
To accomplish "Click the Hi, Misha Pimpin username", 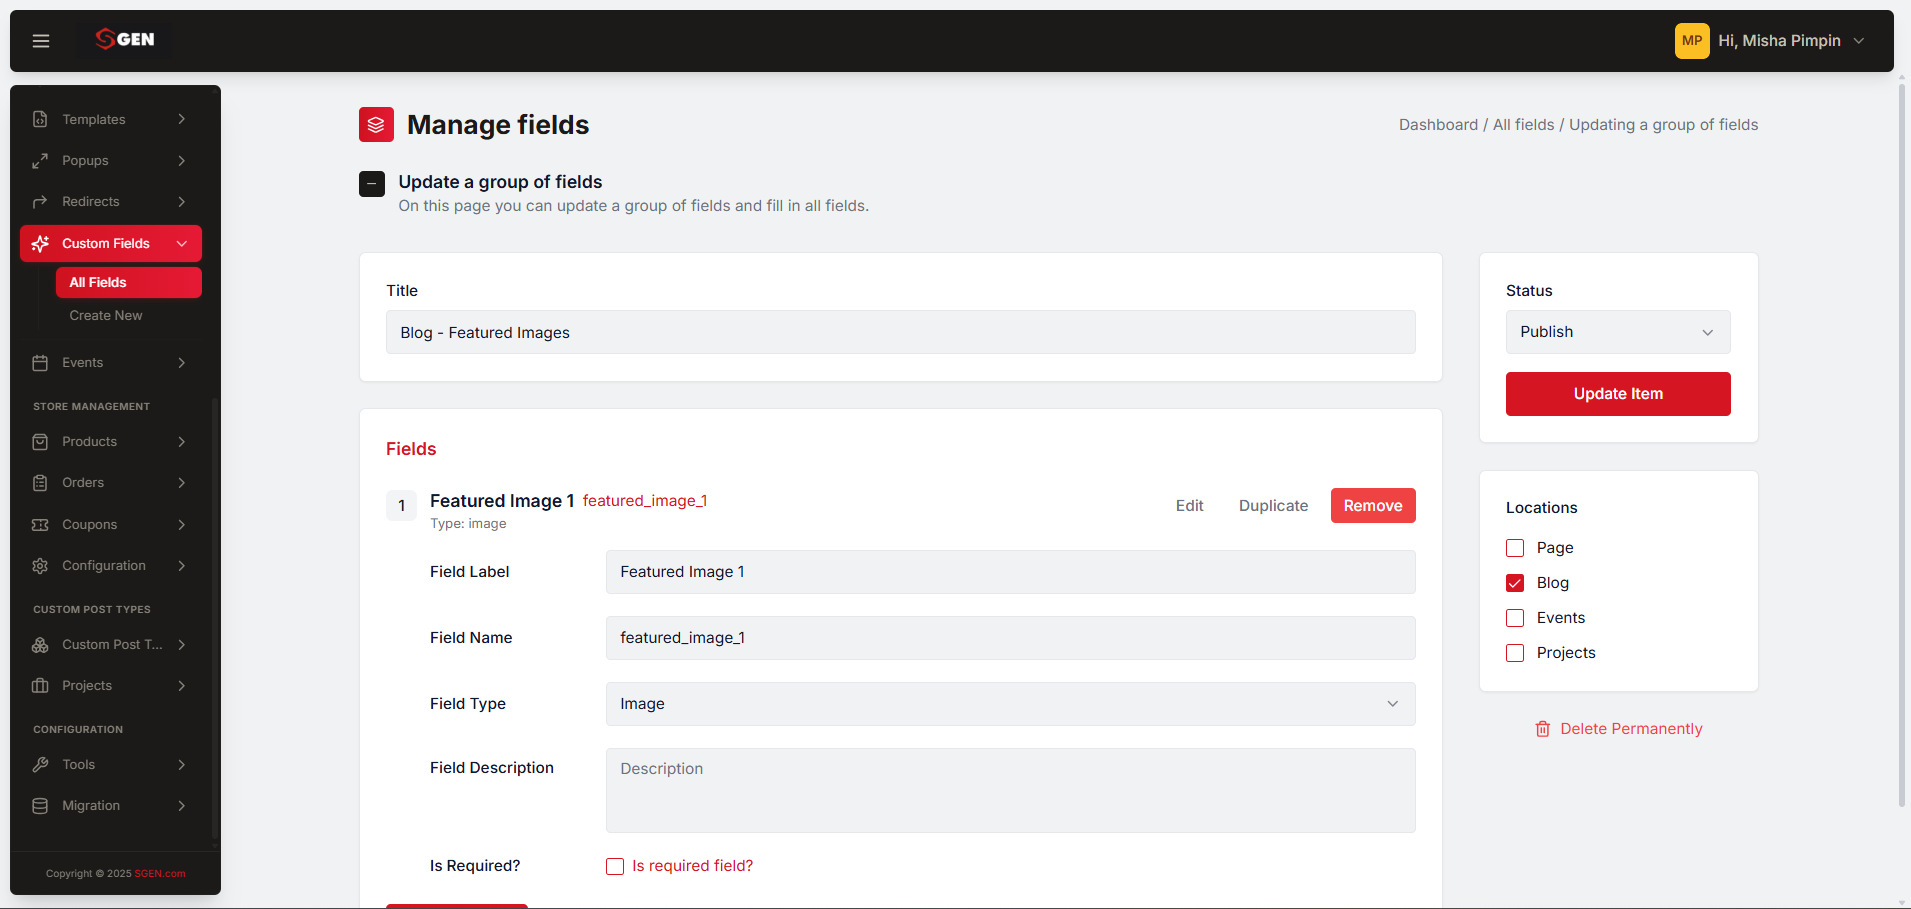I will 1779,41.
